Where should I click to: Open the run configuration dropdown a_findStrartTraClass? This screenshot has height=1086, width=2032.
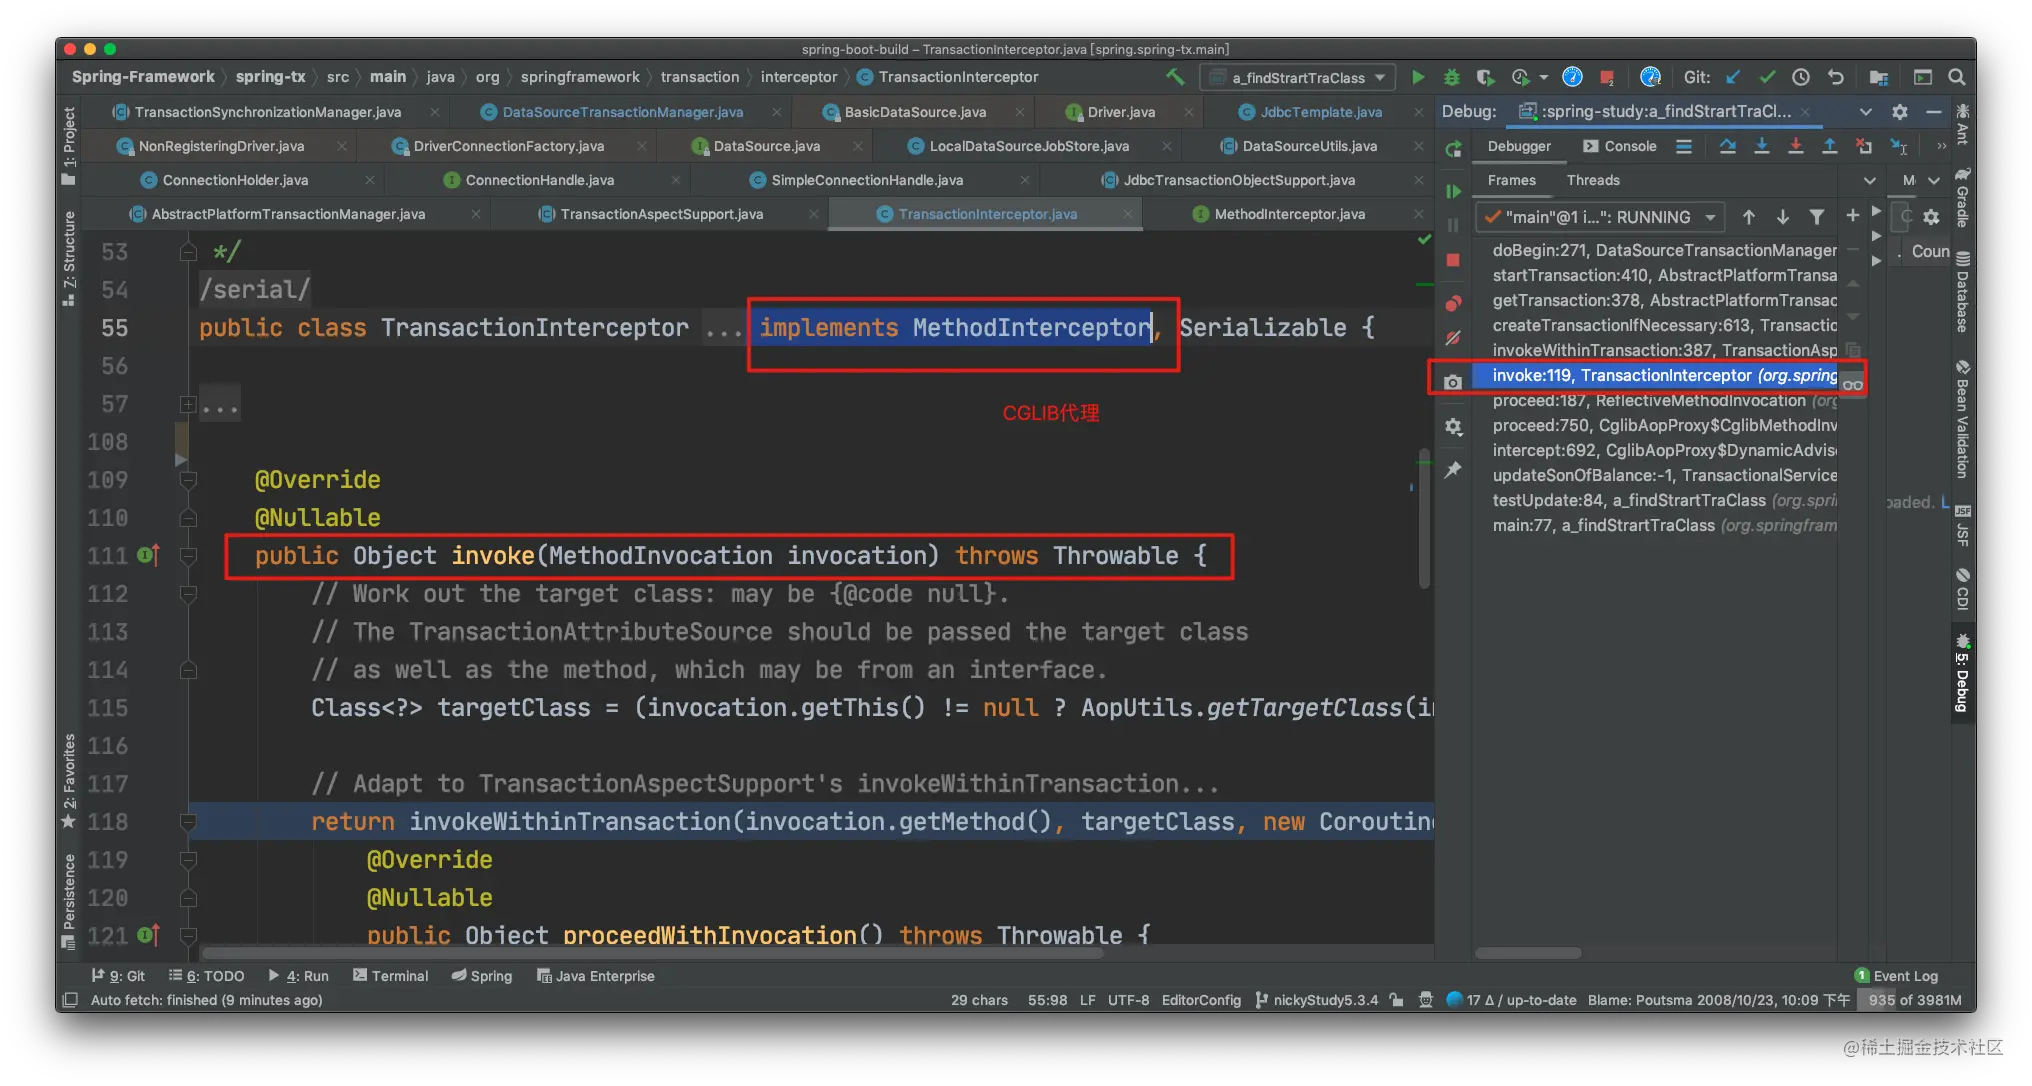pyautogui.click(x=1298, y=77)
